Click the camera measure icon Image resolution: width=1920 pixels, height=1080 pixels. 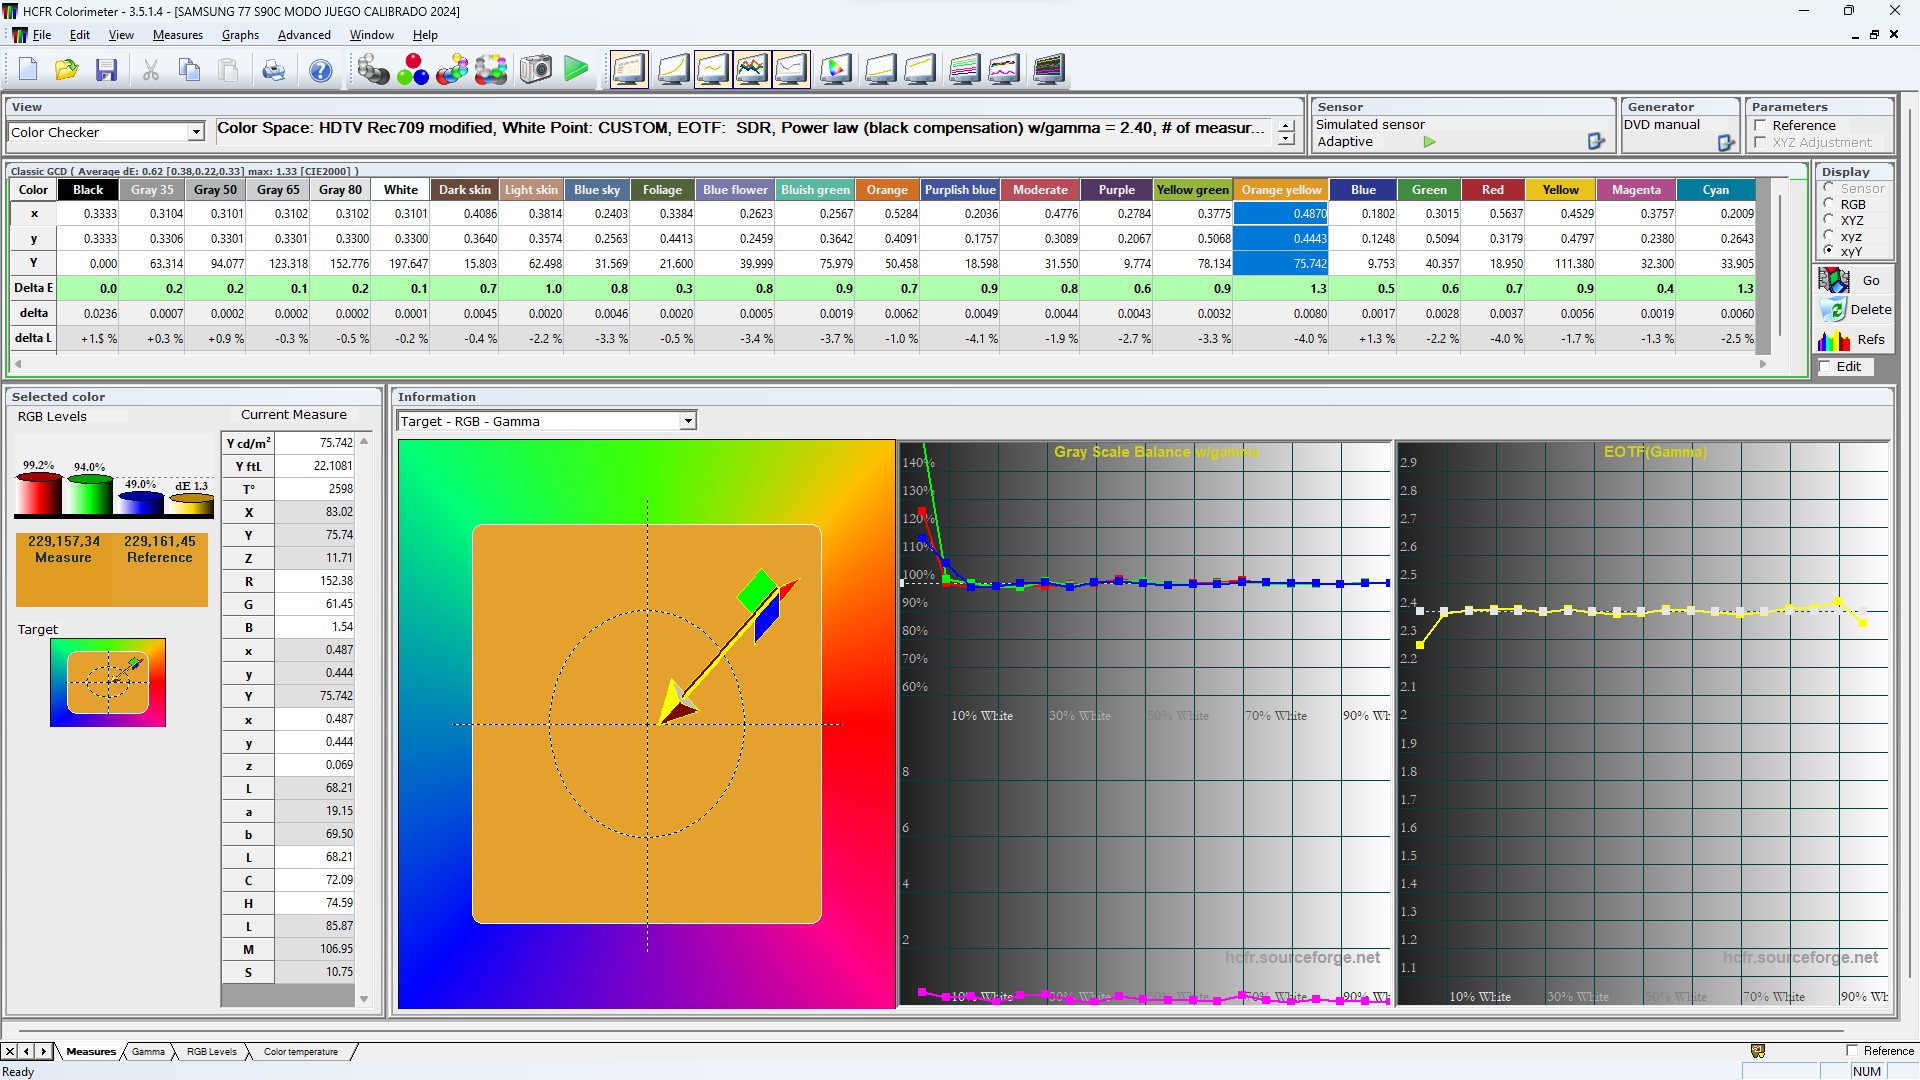coord(536,70)
